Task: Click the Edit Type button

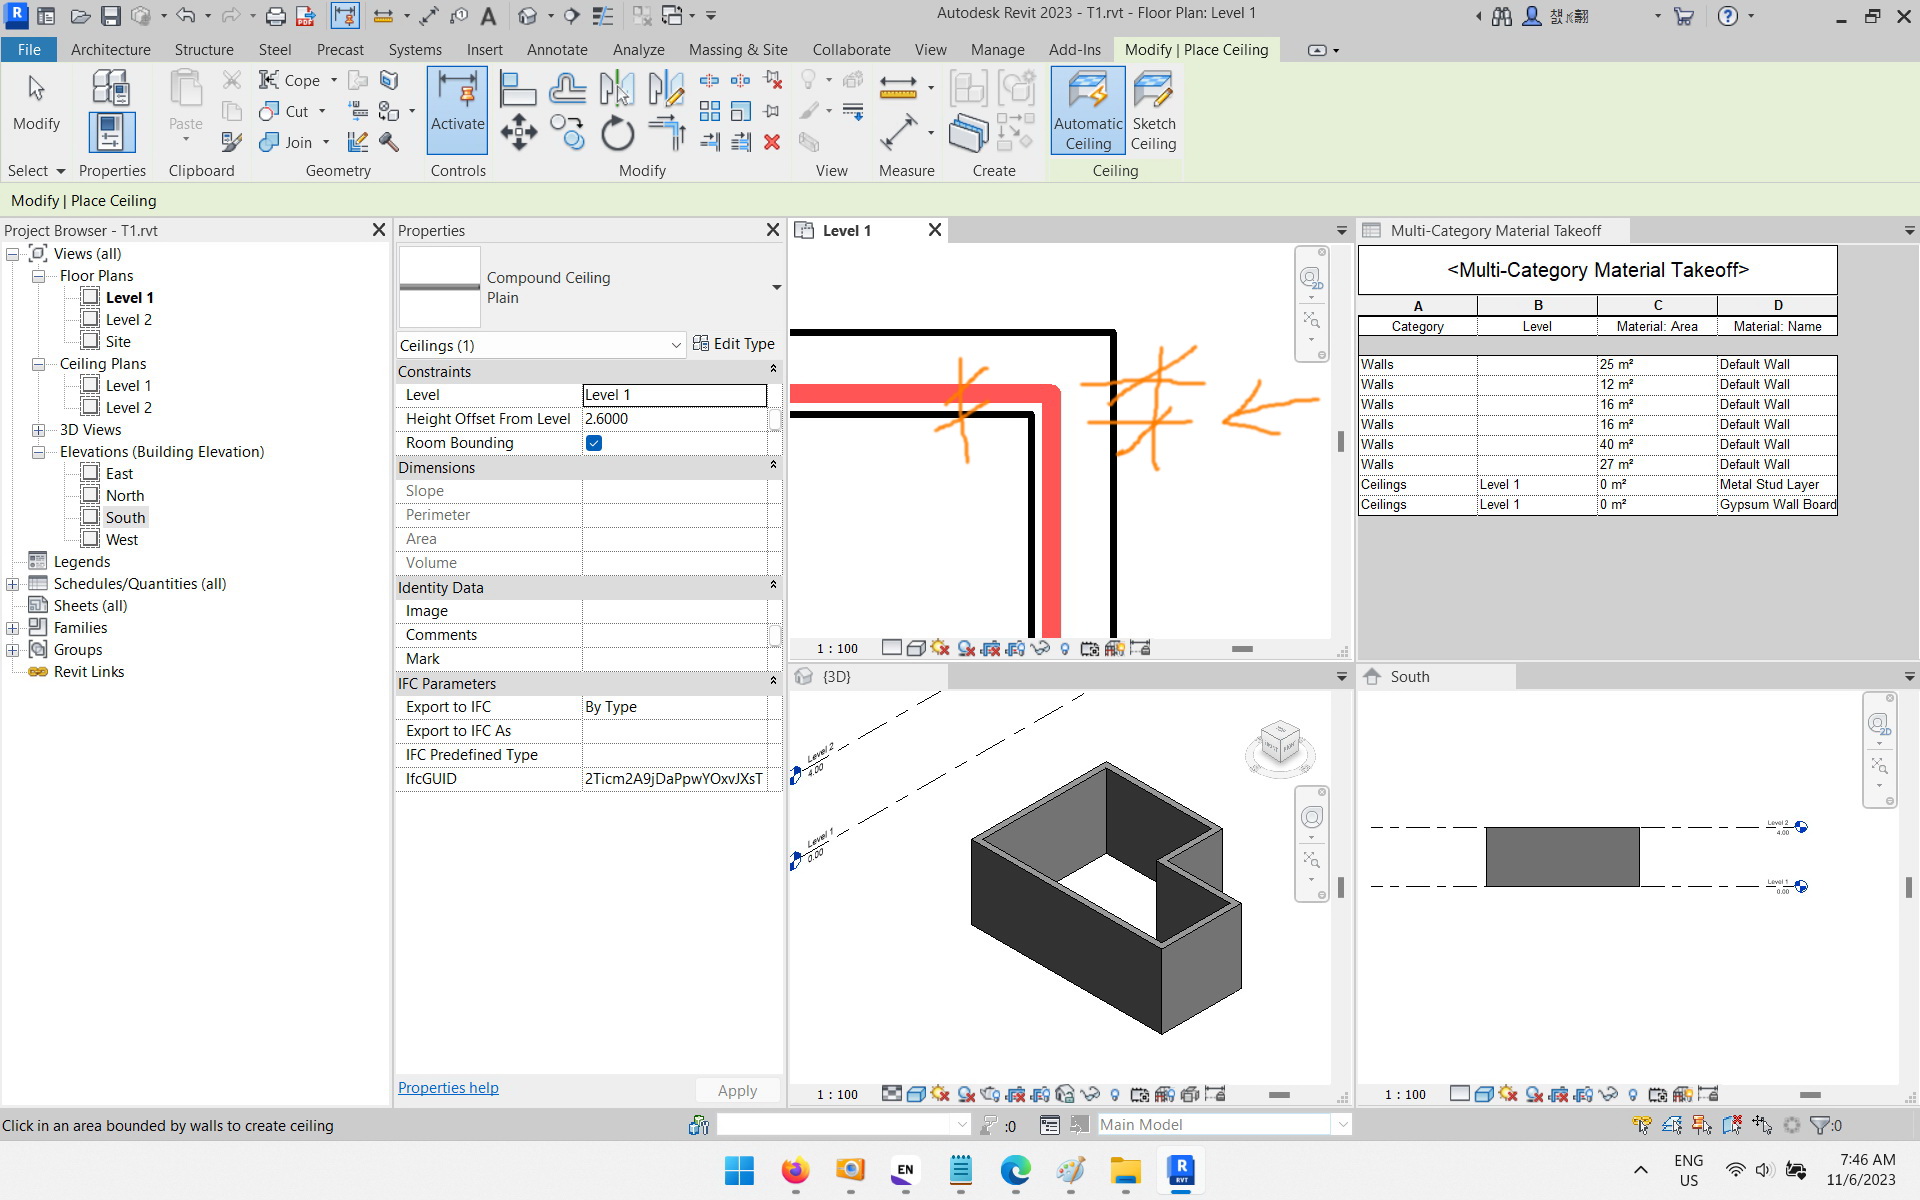Action: [734, 343]
